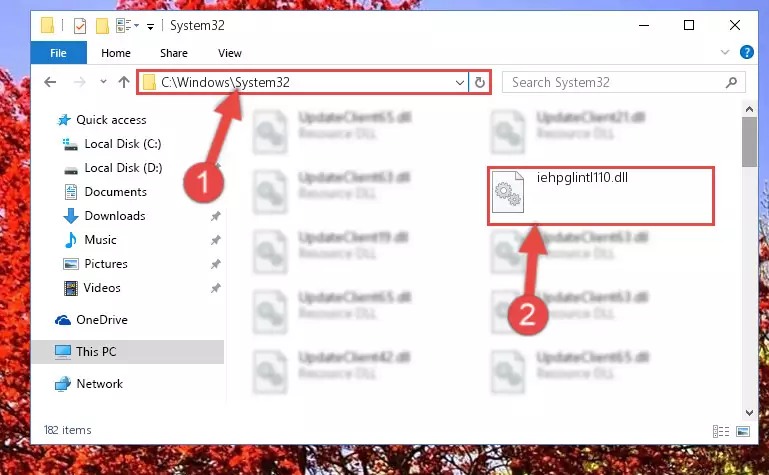This screenshot has height=475, width=769.
Task: Go back with the Back arrow
Action: tap(50, 82)
